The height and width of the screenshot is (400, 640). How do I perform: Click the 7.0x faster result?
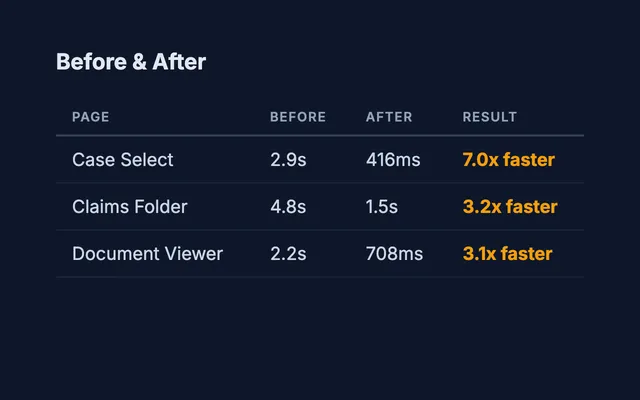pos(508,160)
